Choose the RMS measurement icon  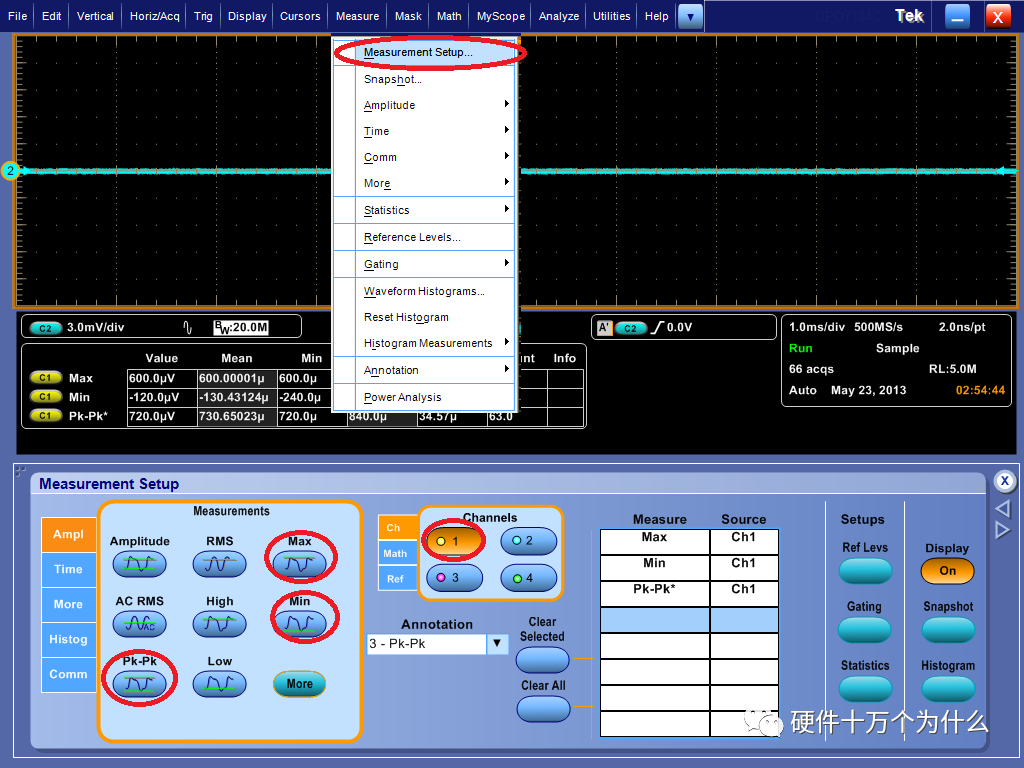click(x=219, y=565)
